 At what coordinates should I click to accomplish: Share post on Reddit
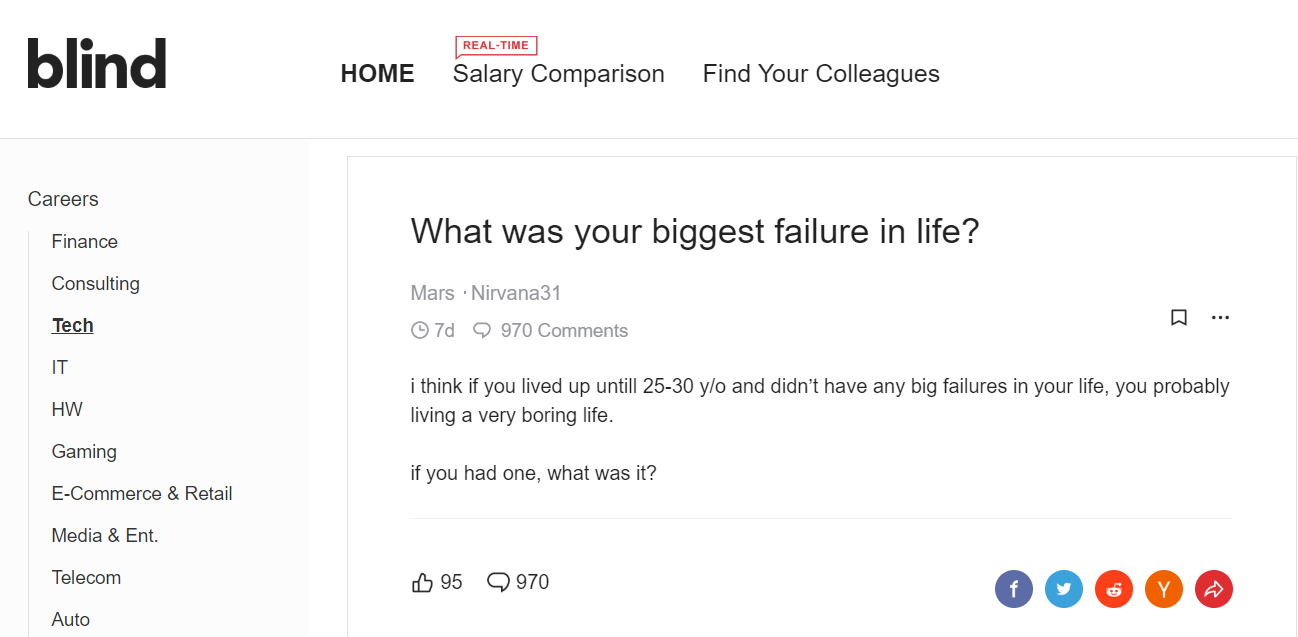click(1113, 589)
